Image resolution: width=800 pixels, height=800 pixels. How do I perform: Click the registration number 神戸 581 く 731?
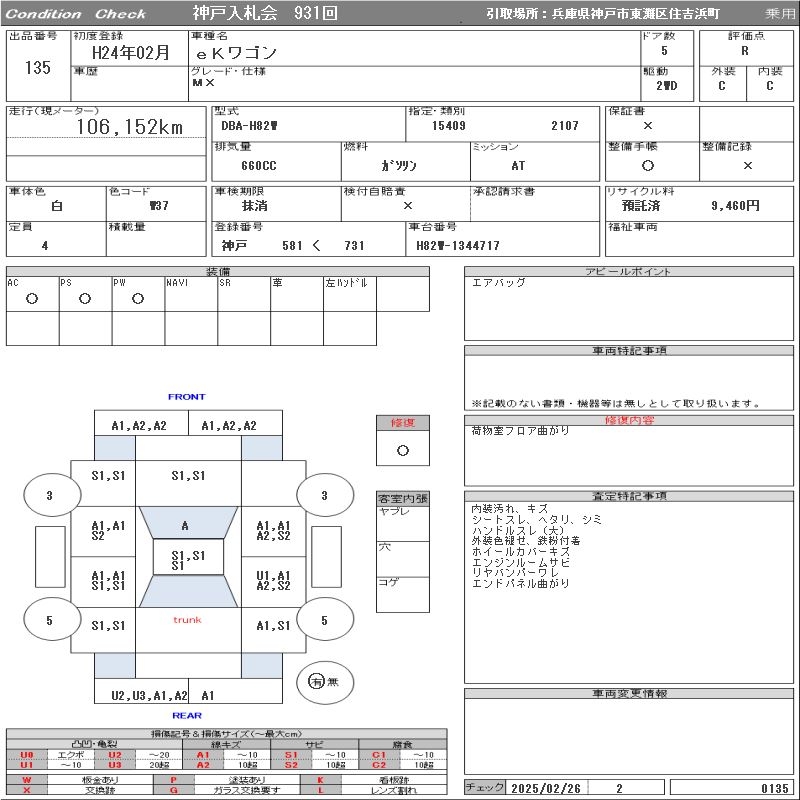[293, 245]
